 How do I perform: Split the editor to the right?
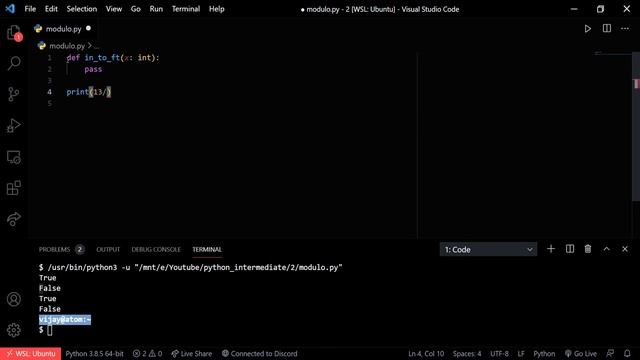click(607, 29)
